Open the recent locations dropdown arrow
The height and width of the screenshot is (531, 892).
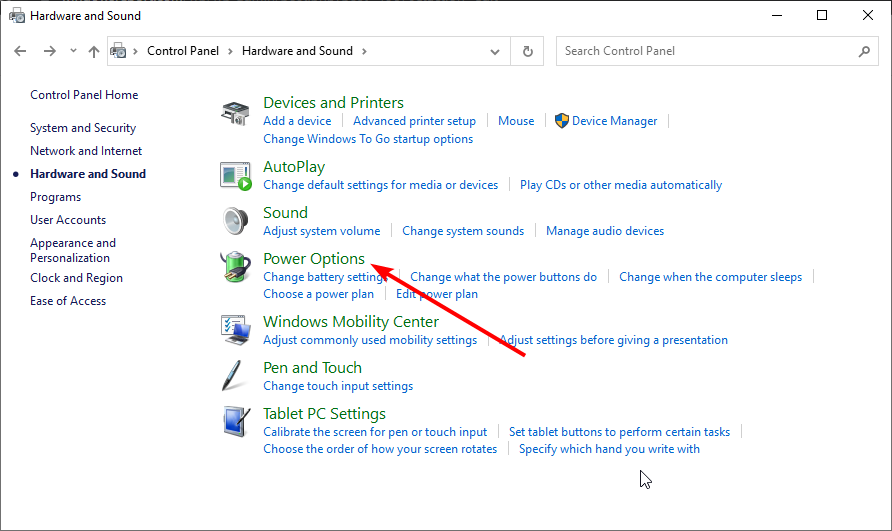click(73, 51)
